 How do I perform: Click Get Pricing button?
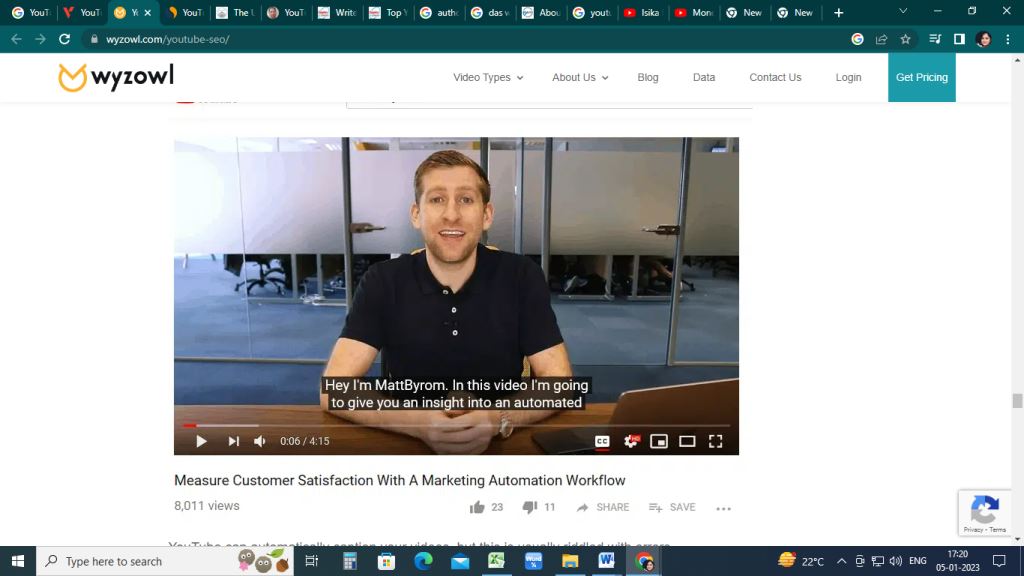click(921, 77)
